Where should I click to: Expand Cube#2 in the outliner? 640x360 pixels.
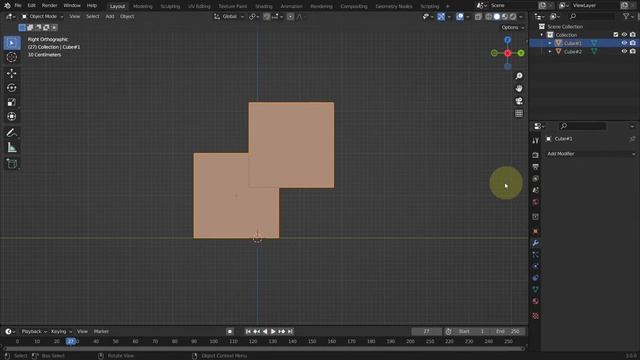[550, 52]
